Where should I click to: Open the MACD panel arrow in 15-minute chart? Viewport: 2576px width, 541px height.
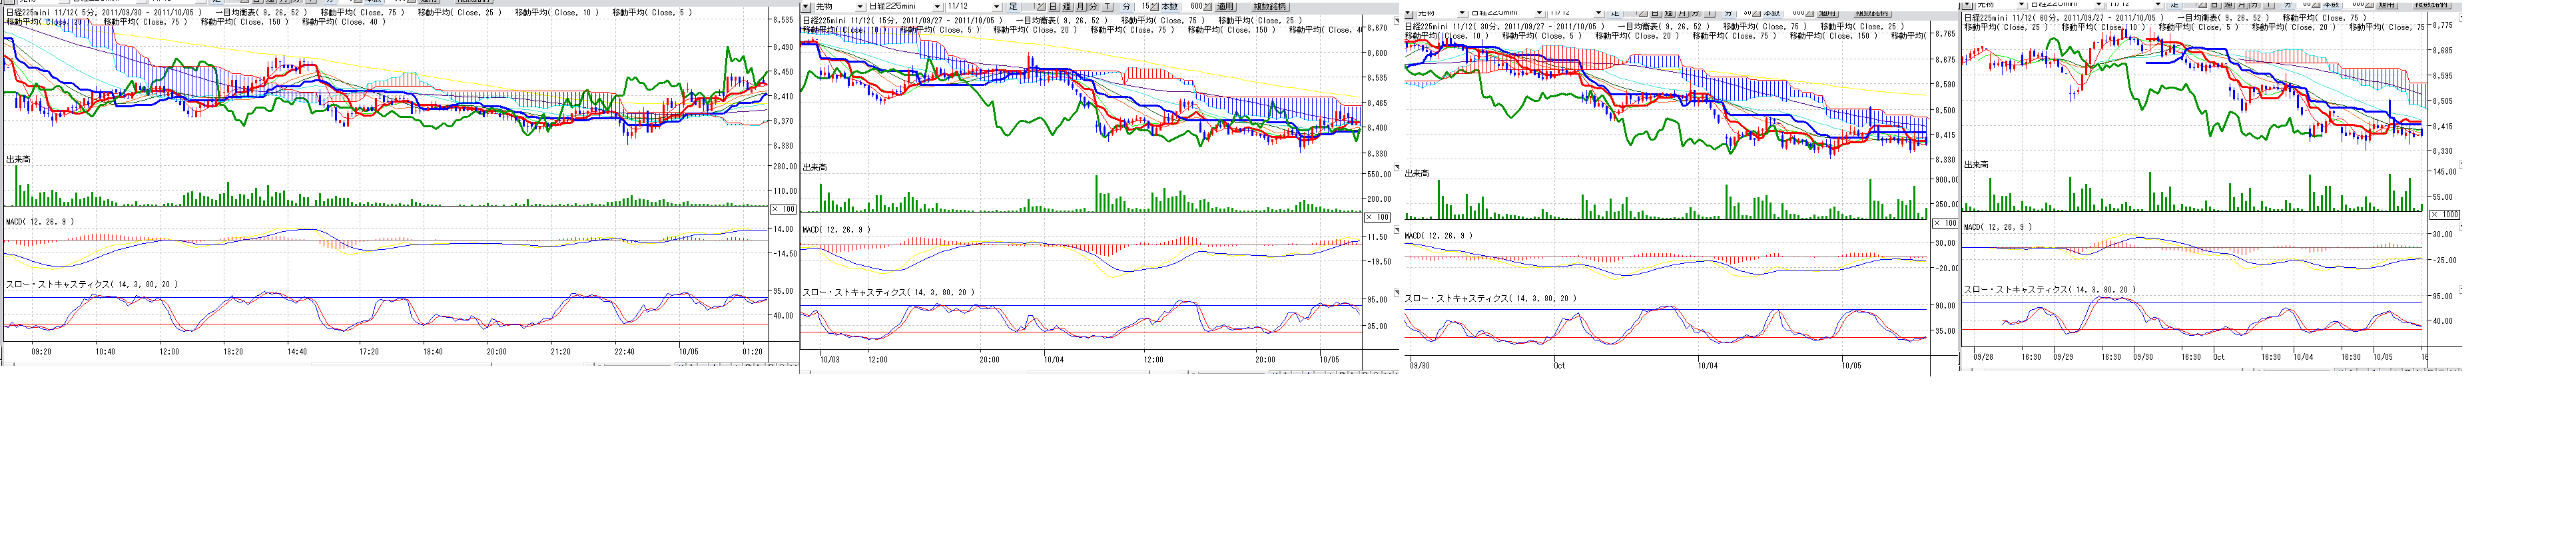click(x=1397, y=231)
